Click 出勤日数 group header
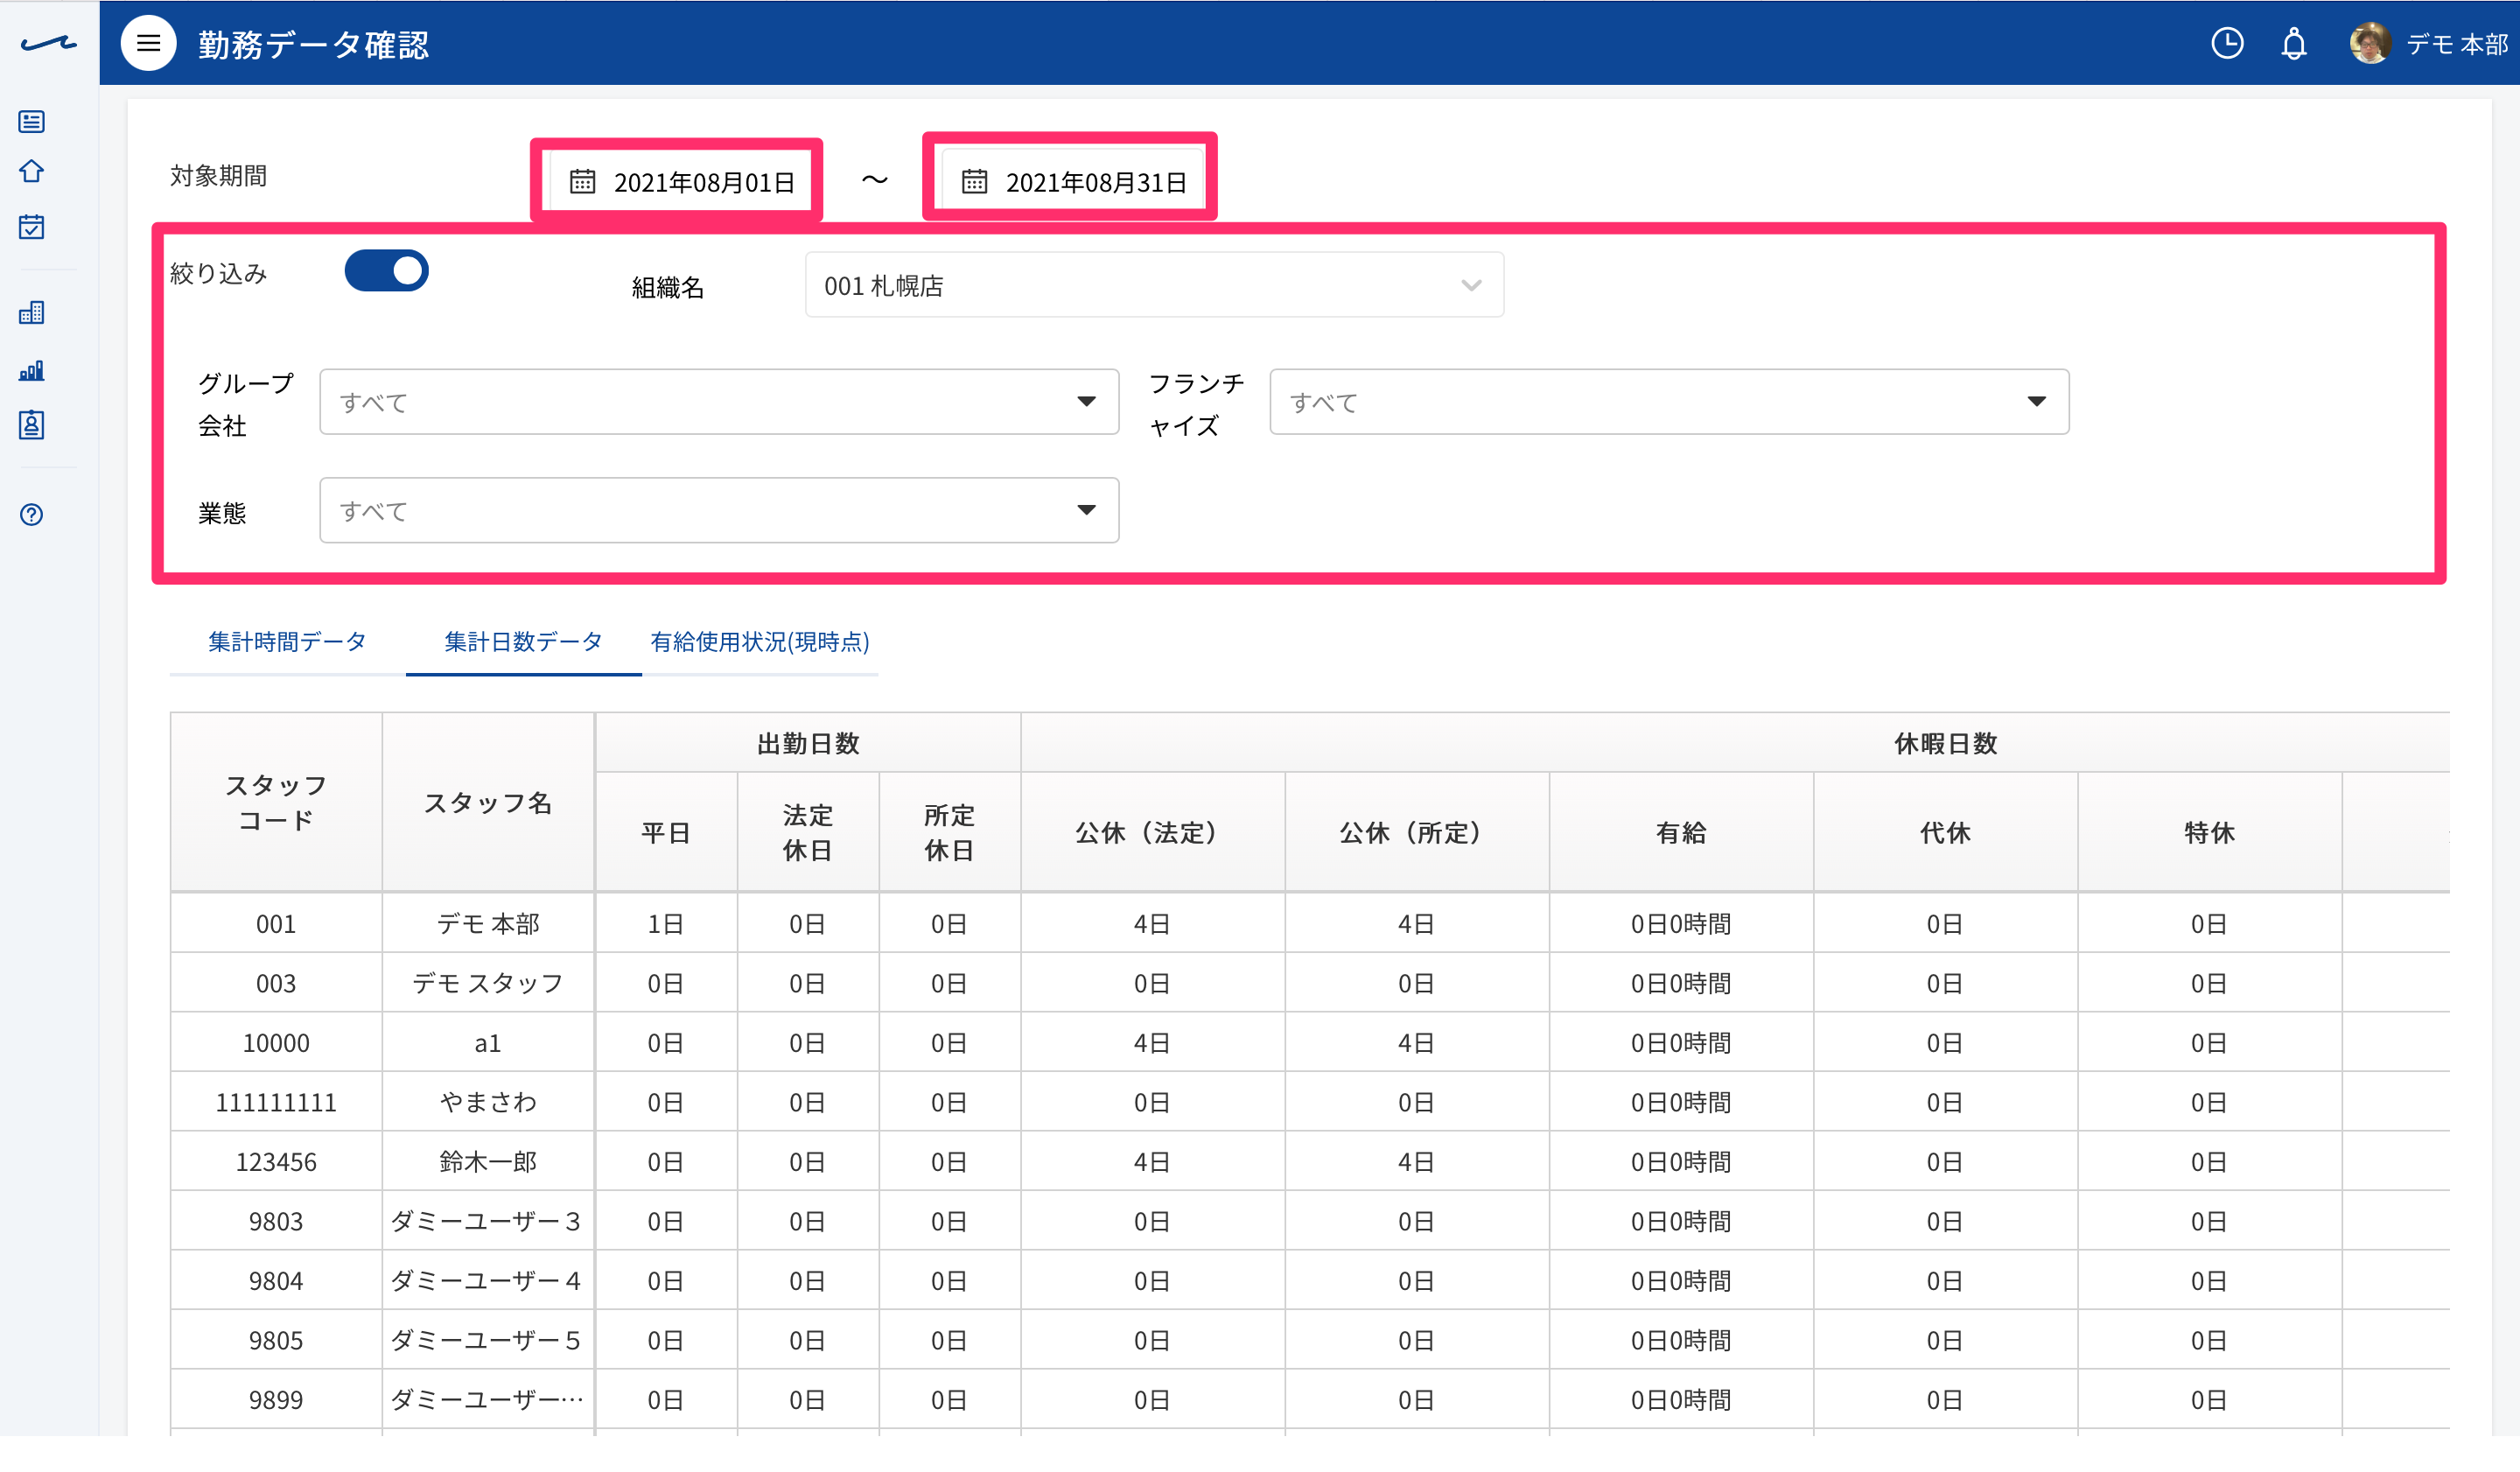 [x=808, y=743]
